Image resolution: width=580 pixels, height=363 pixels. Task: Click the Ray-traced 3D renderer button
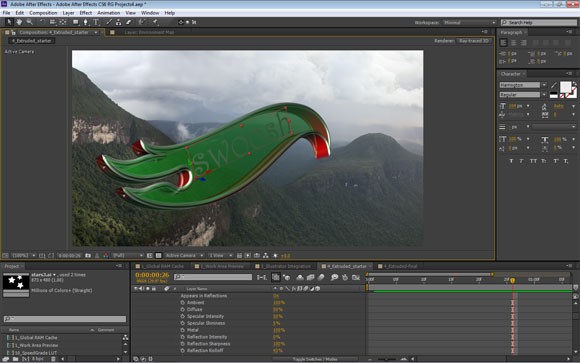[x=473, y=41]
